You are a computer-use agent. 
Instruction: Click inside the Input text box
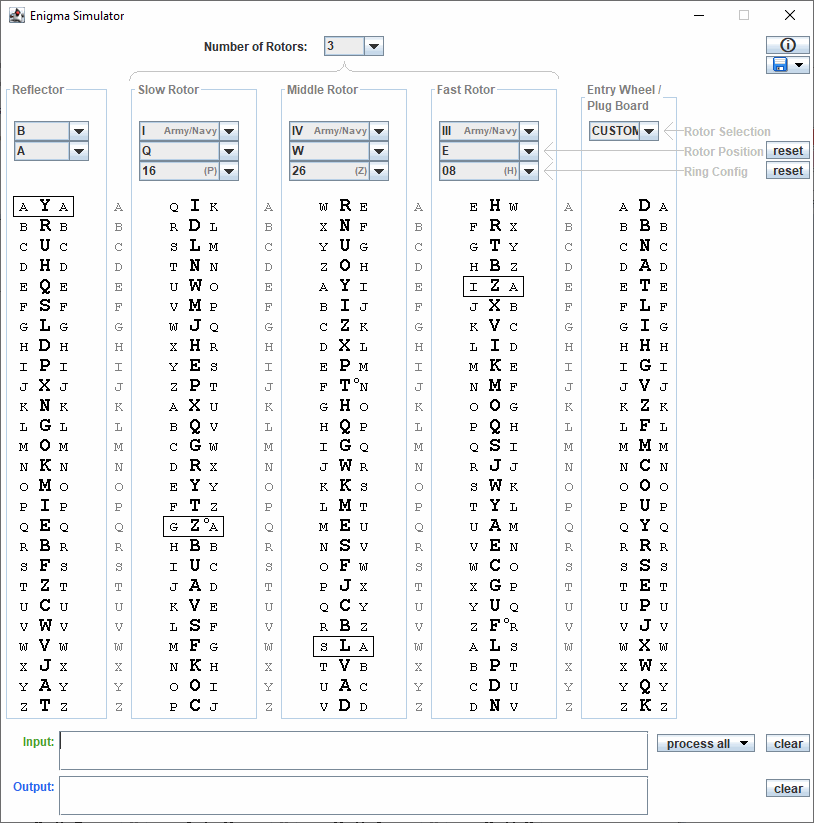coord(353,750)
